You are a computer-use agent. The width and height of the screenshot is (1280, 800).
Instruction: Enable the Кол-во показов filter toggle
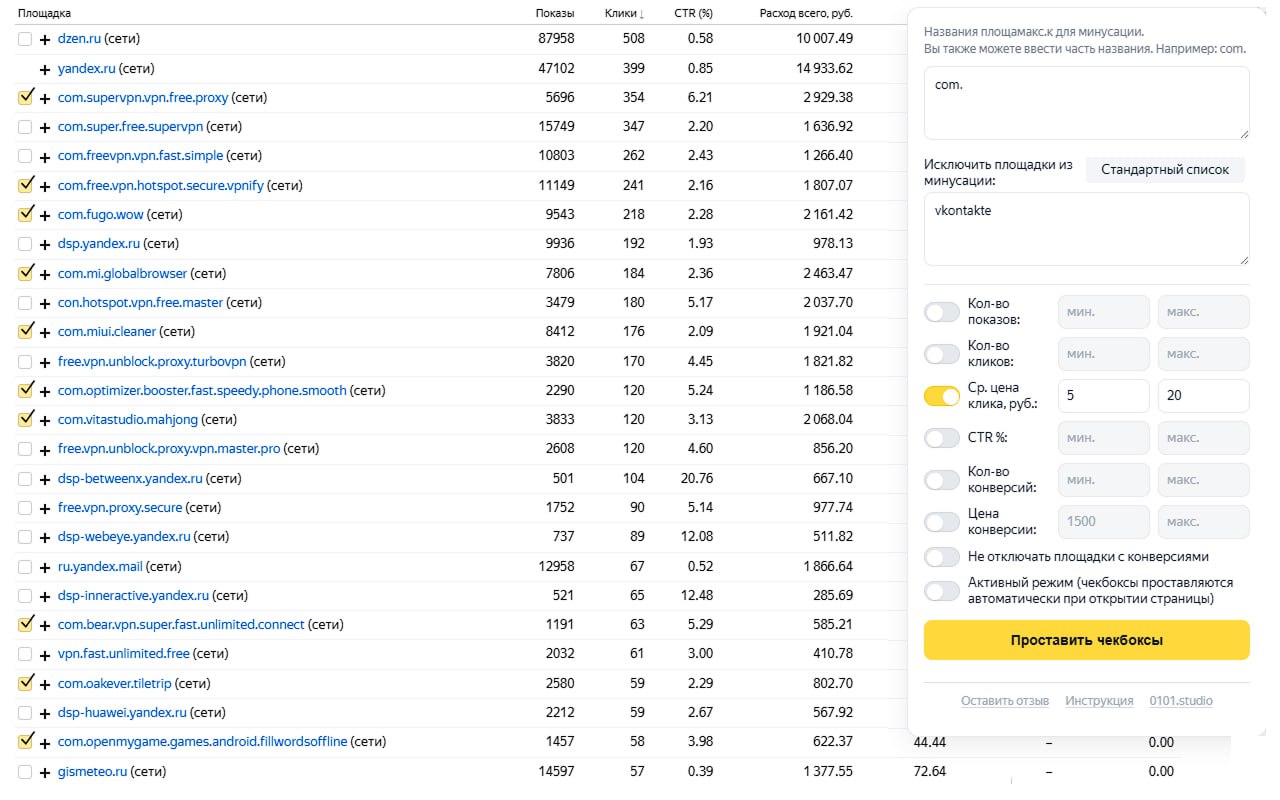point(942,312)
